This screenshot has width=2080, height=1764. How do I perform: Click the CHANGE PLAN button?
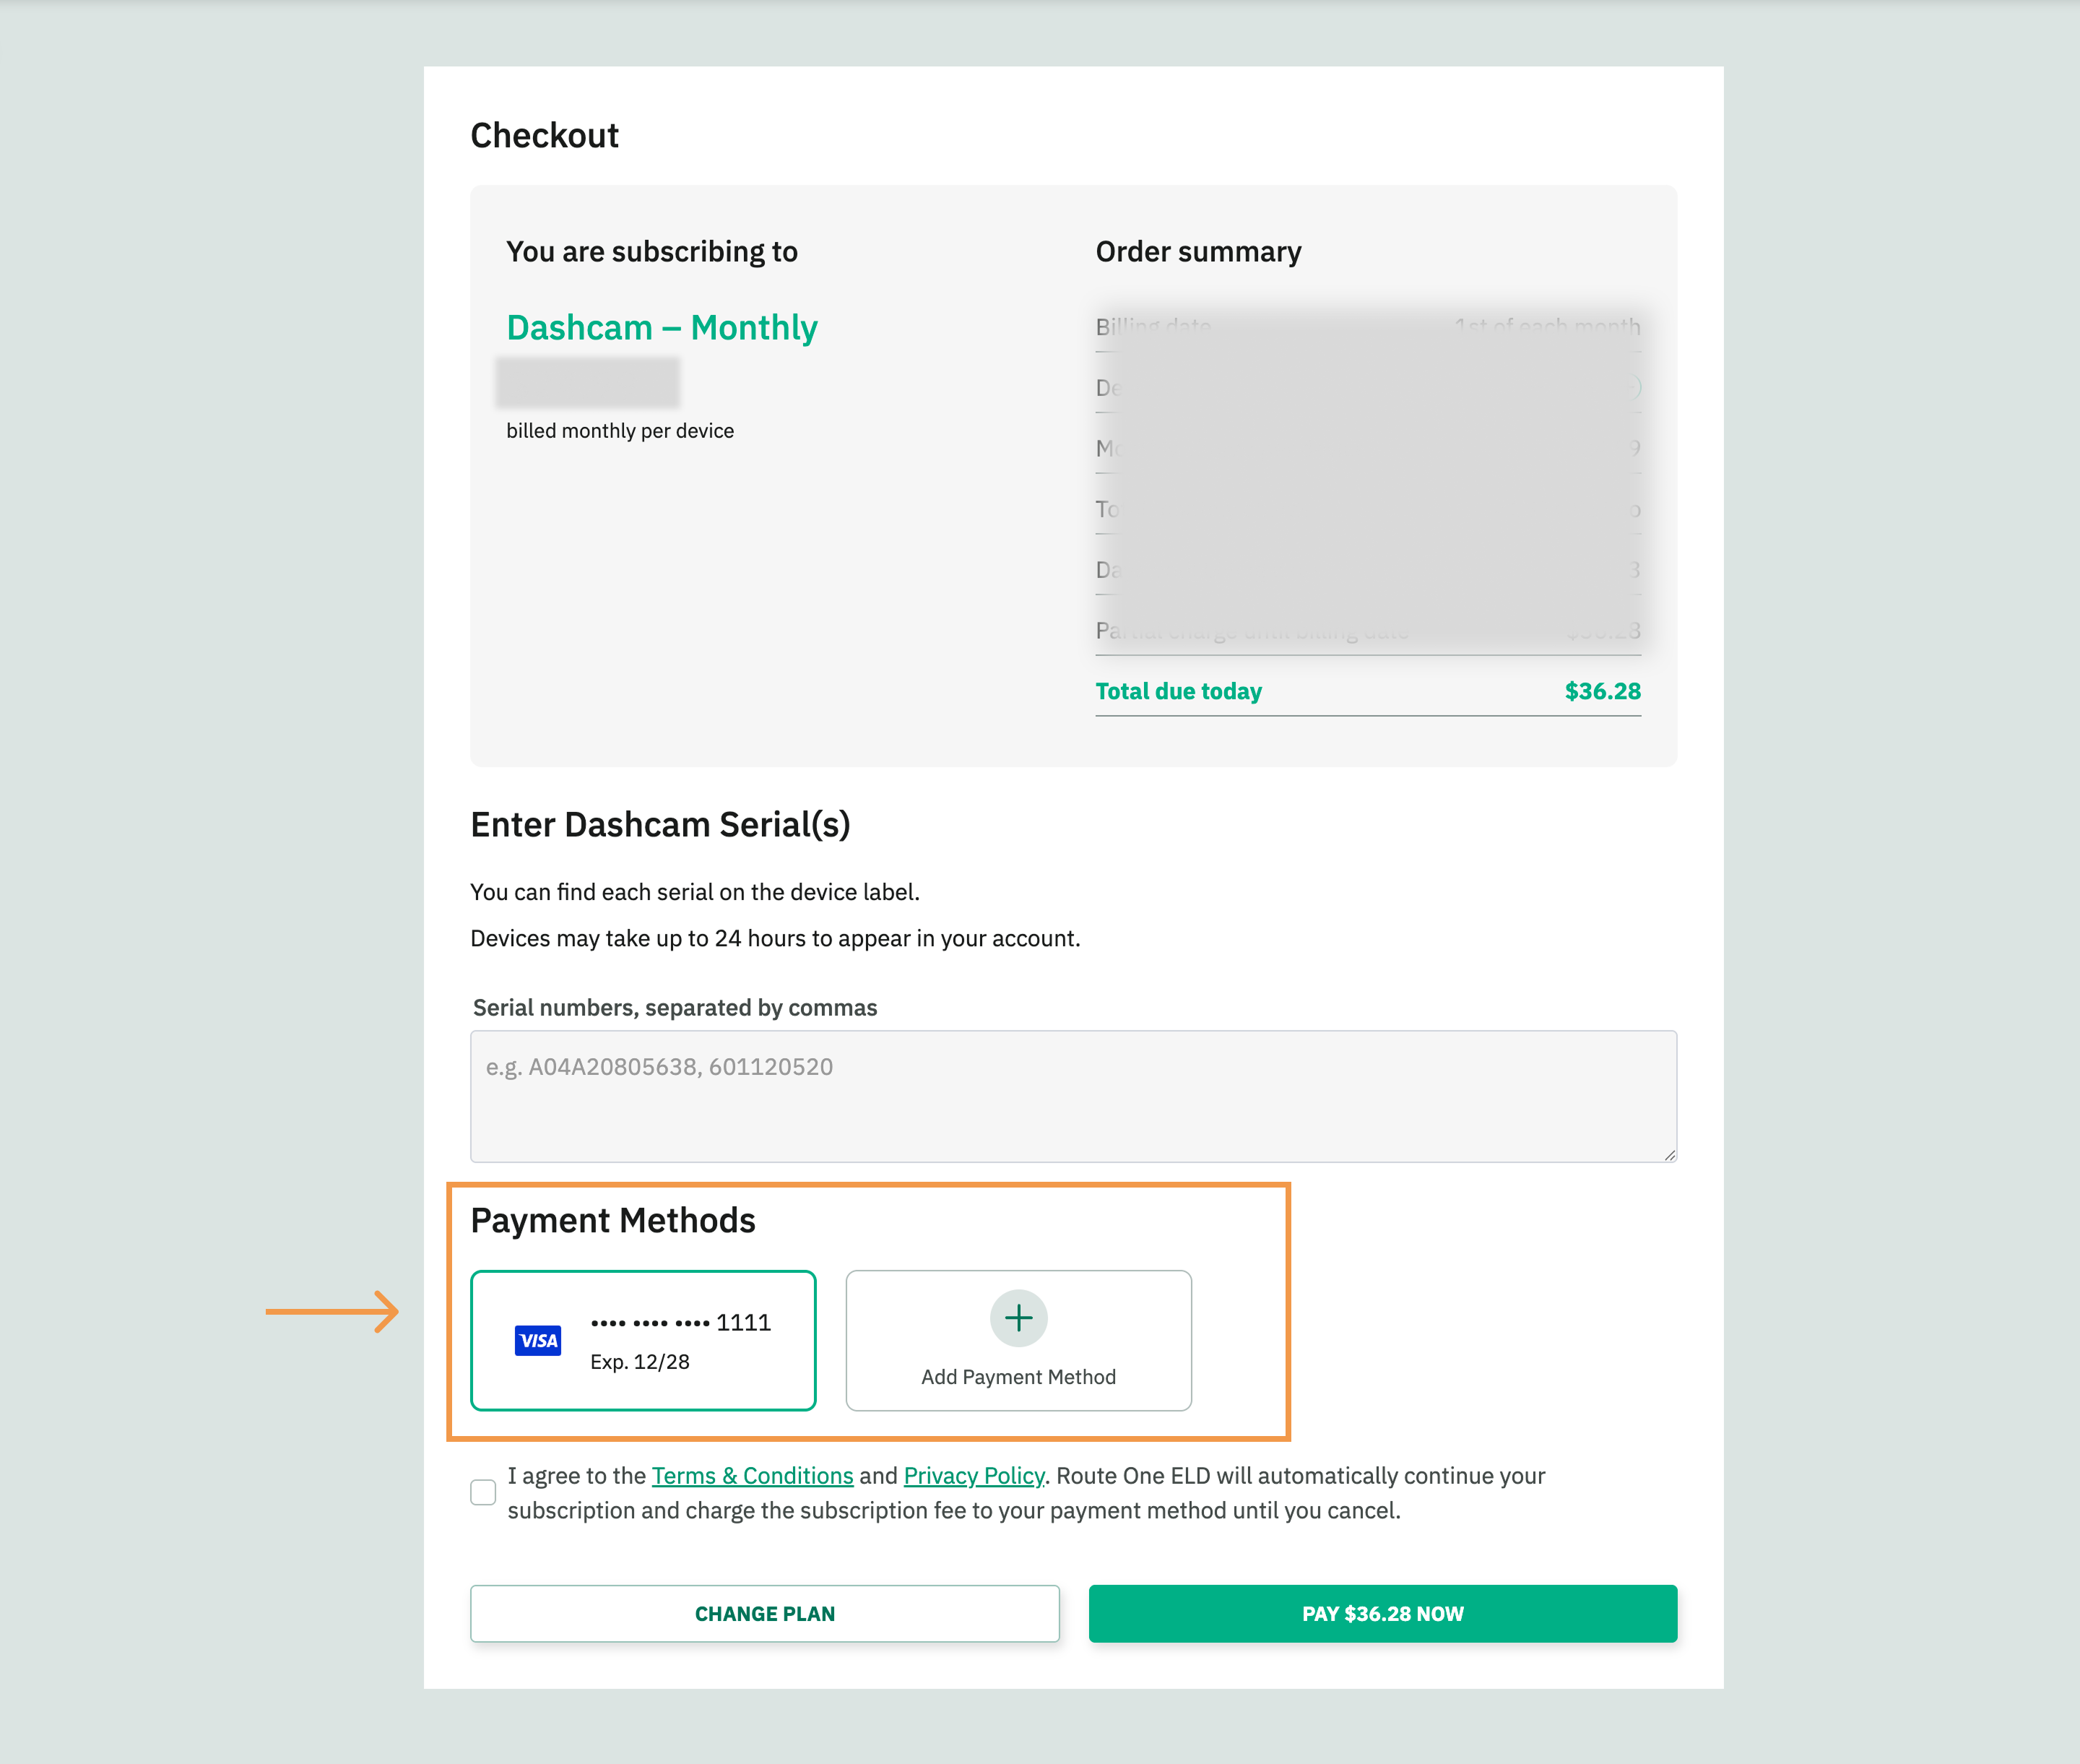coord(765,1613)
